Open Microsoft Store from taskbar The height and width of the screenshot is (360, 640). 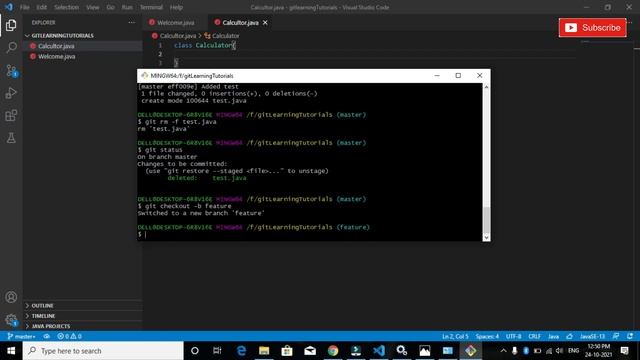[287, 351]
